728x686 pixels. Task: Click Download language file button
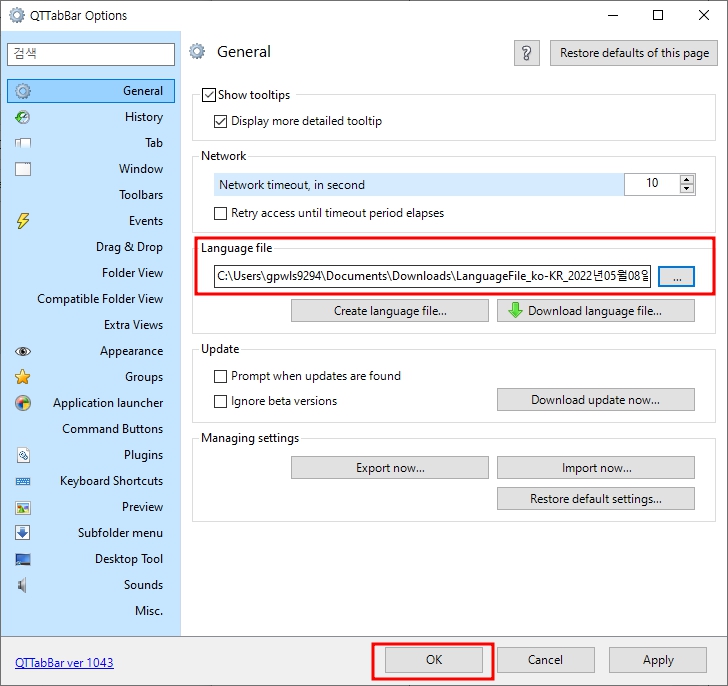pos(596,311)
